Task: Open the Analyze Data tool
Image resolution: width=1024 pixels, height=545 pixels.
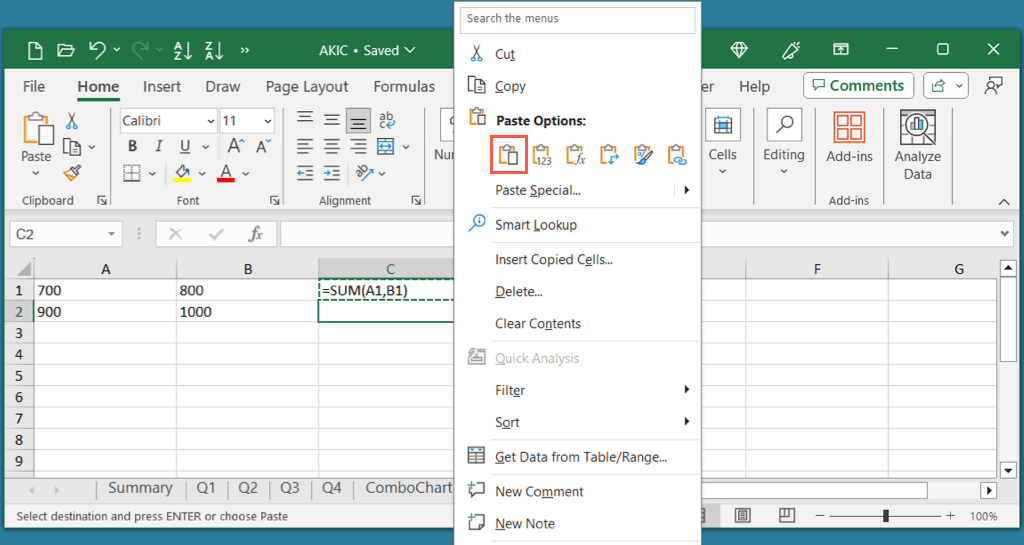Action: click(917, 143)
